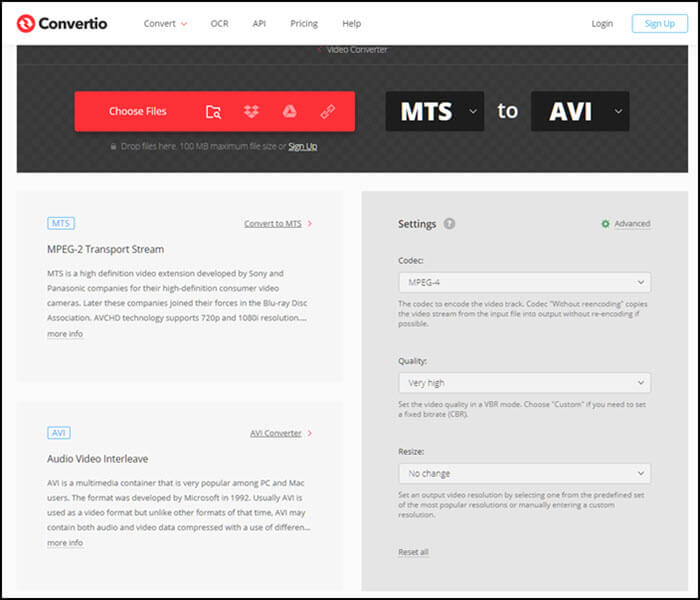Screen dimensions: 700x600
Task: Expand the Codec MPEG-4 dropdown
Action: [x=523, y=282]
